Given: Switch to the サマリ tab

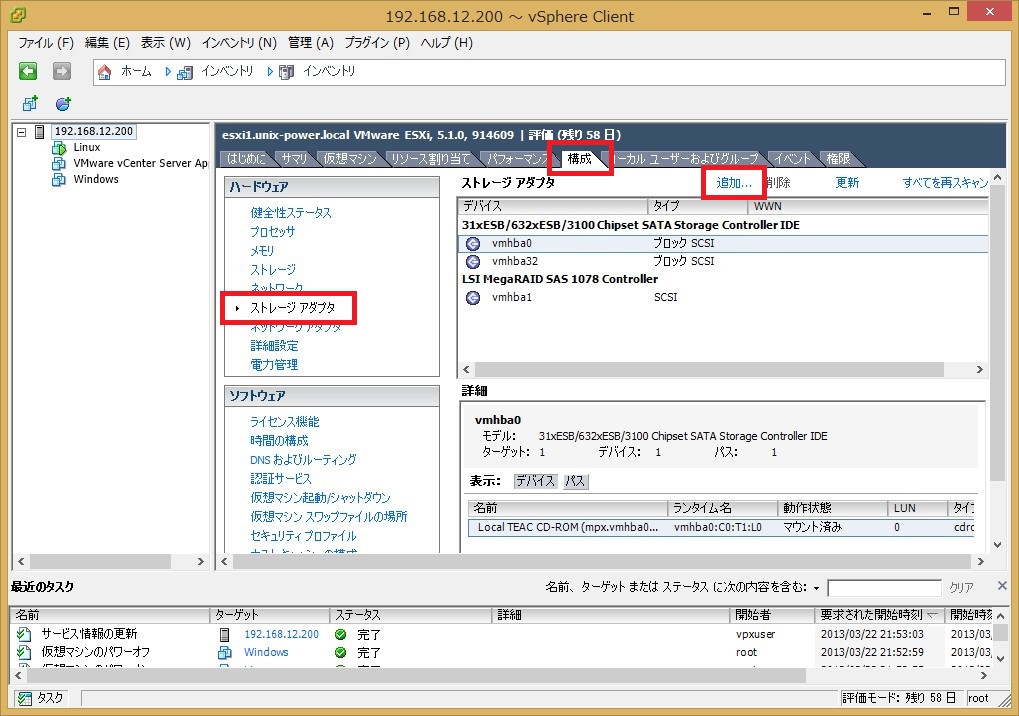Looking at the screenshot, I should [x=294, y=159].
